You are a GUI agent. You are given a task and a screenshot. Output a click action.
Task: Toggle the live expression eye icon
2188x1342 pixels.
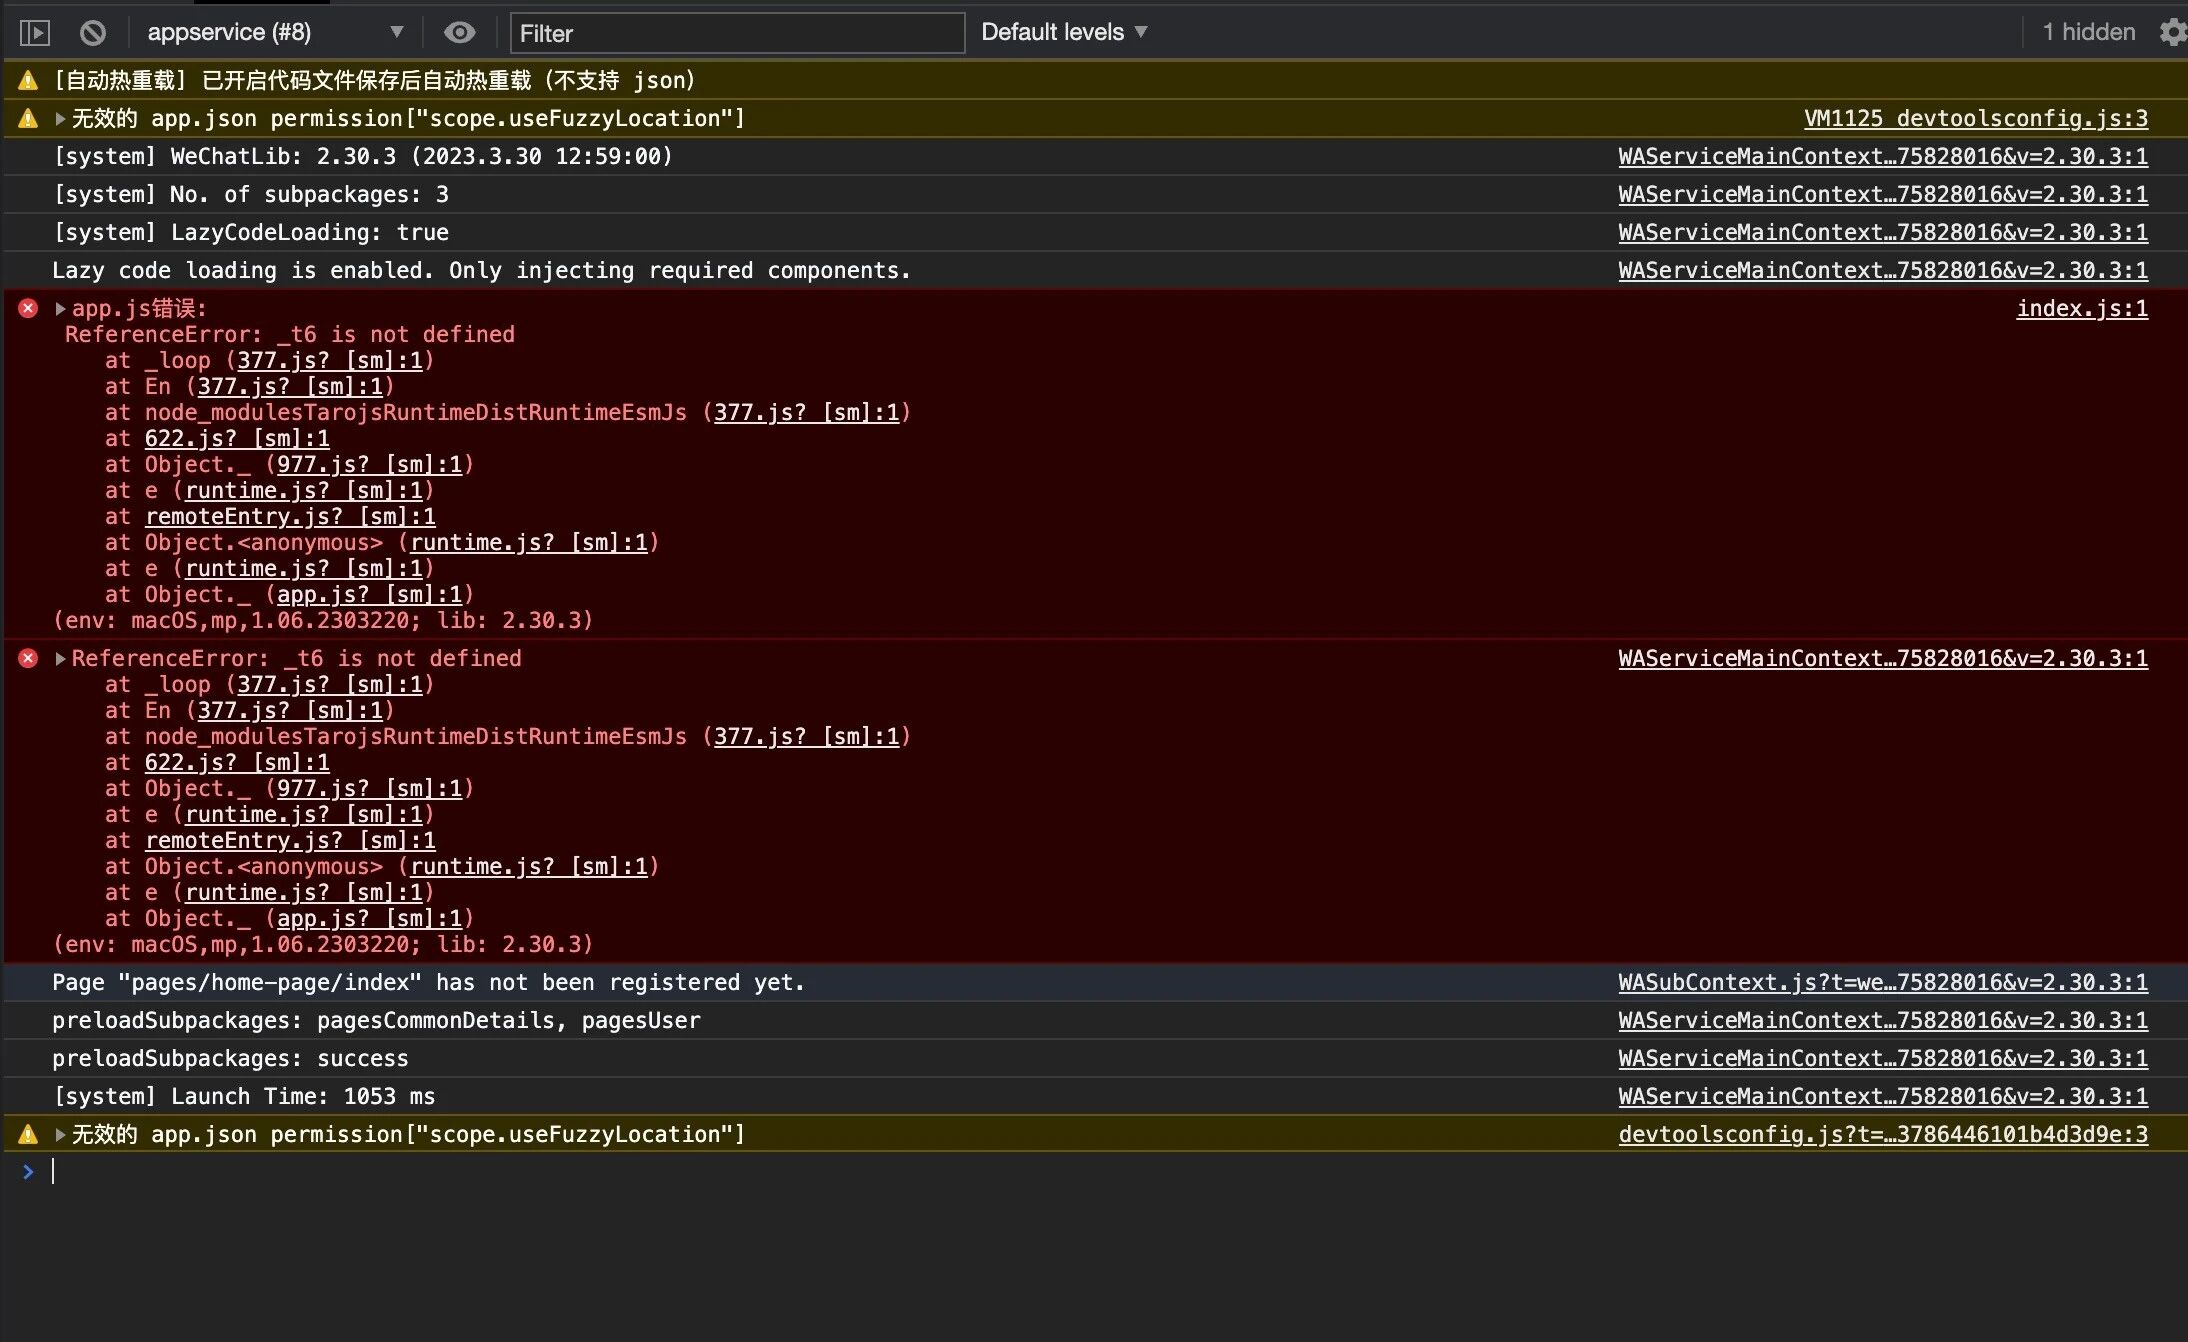pyautogui.click(x=459, y=33)
